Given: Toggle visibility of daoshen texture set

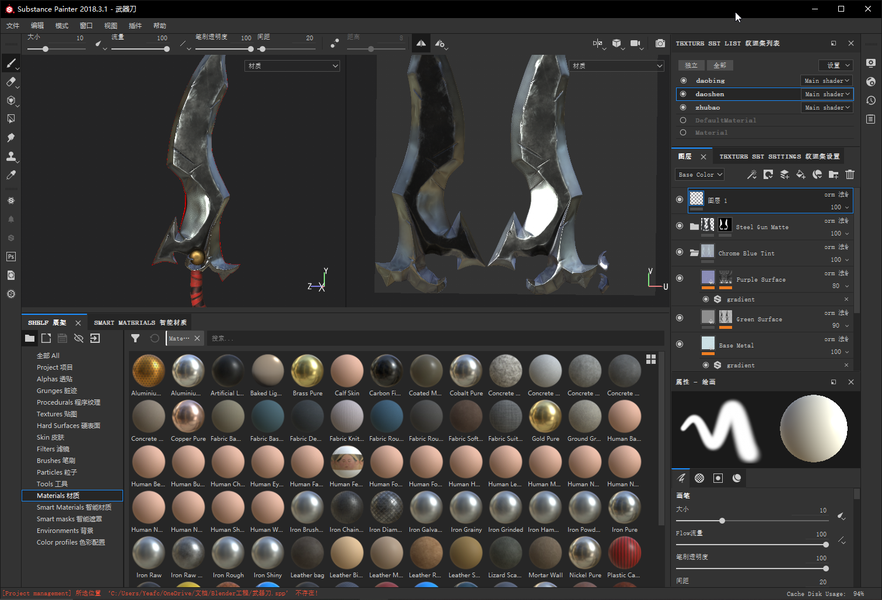Looking at the screenshot, I should tap(683, 94).
